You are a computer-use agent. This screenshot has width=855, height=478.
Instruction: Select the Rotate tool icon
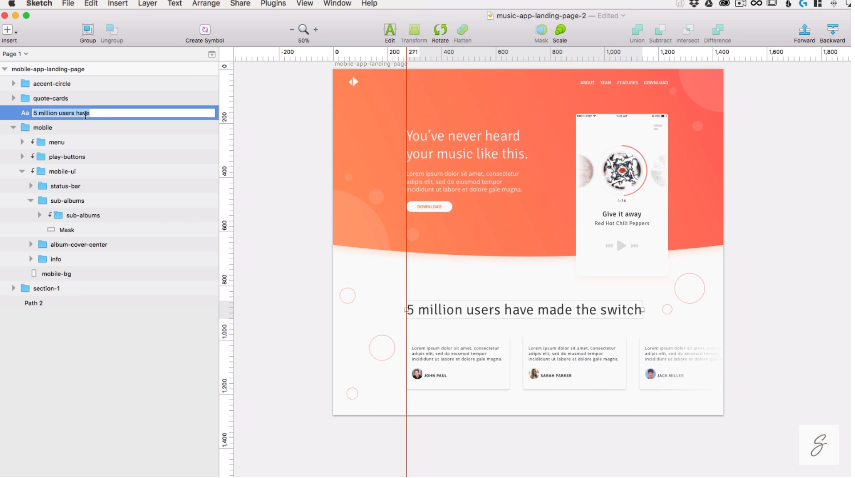coord(440,29)
